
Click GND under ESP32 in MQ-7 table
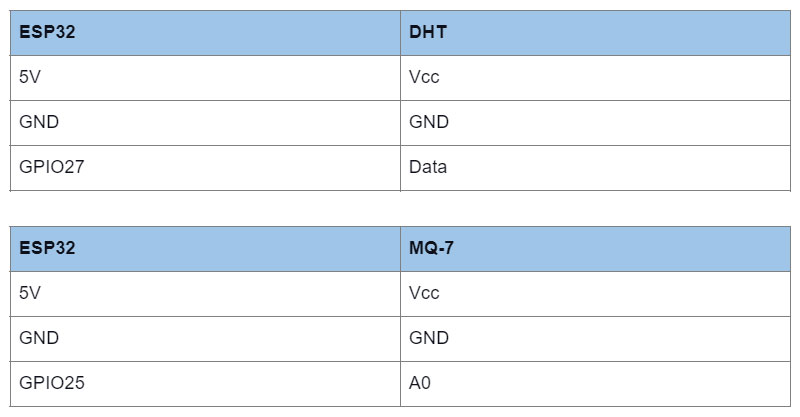pos(205,338)
